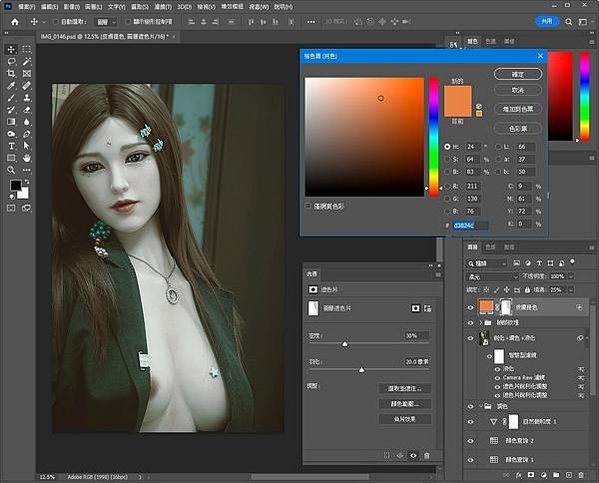Click the new group folder icon in Layers panel
Viewport: 599px width, 483px height.
(556, 475)
